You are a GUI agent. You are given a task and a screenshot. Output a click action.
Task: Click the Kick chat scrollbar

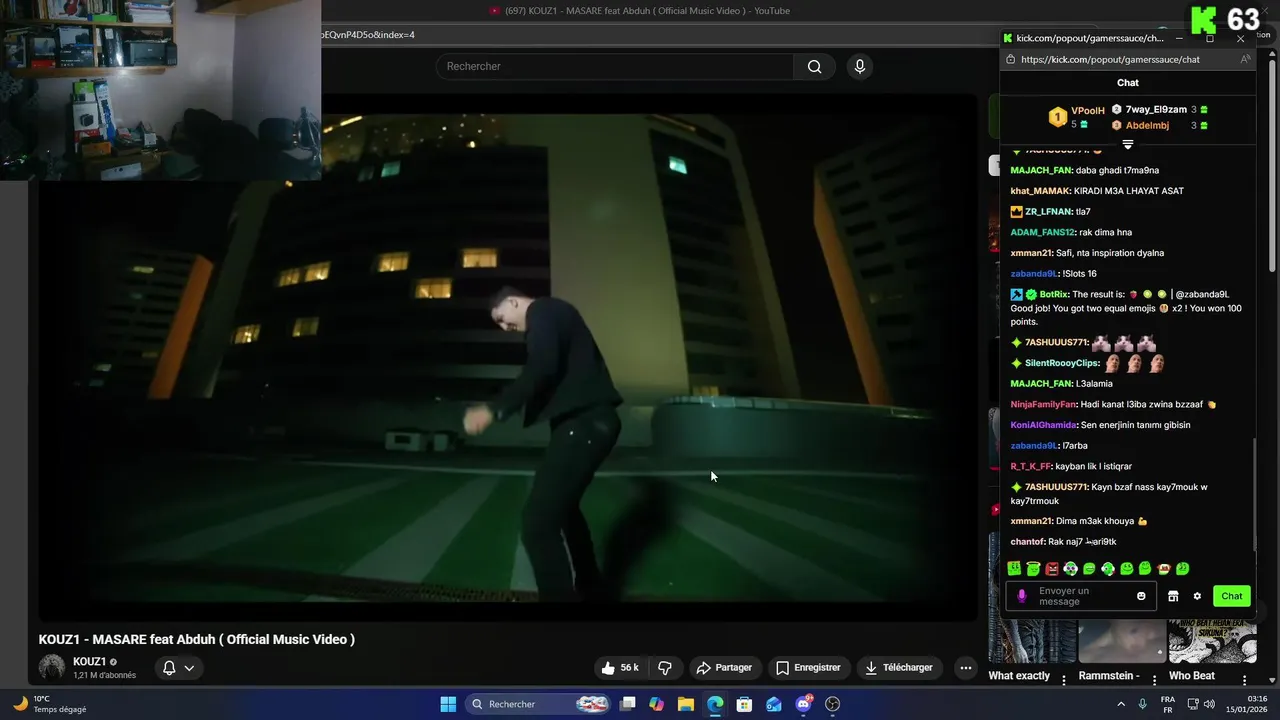1255,495
